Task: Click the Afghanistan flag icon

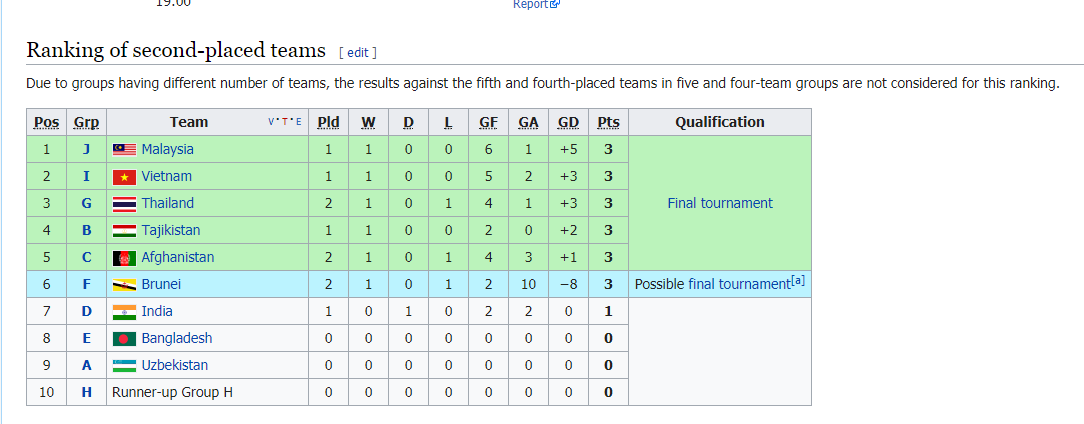Action: (x=124, y=257)
